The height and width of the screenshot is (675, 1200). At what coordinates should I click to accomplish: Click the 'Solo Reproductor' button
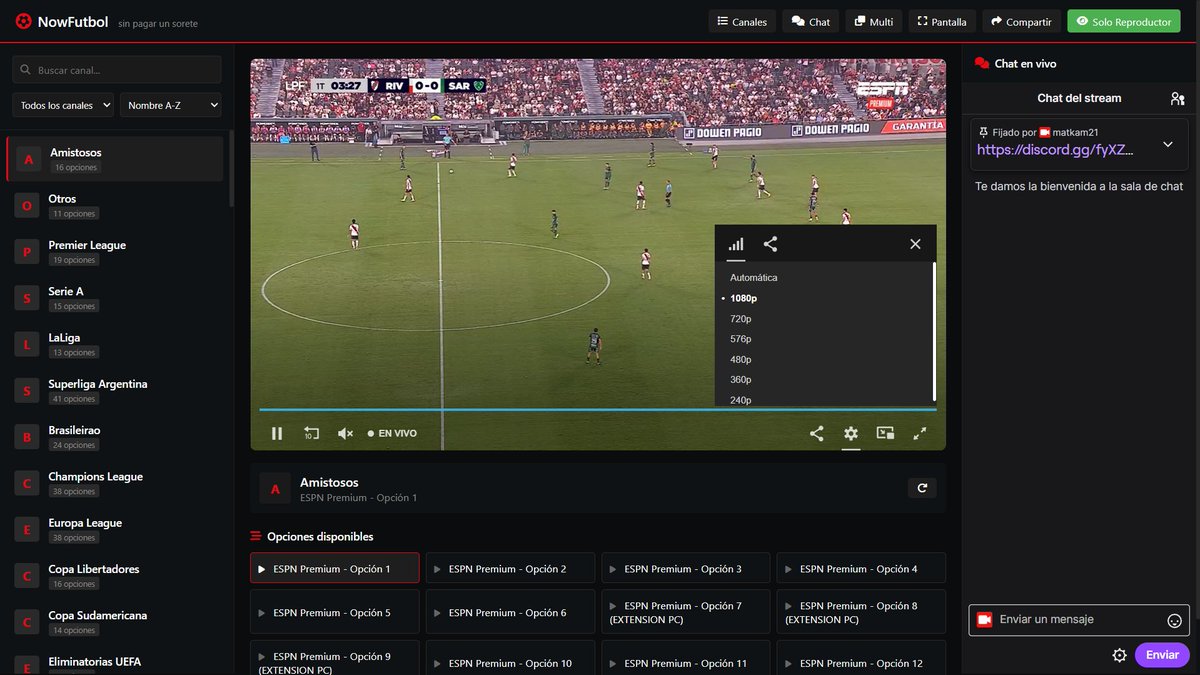point(1123,20)
